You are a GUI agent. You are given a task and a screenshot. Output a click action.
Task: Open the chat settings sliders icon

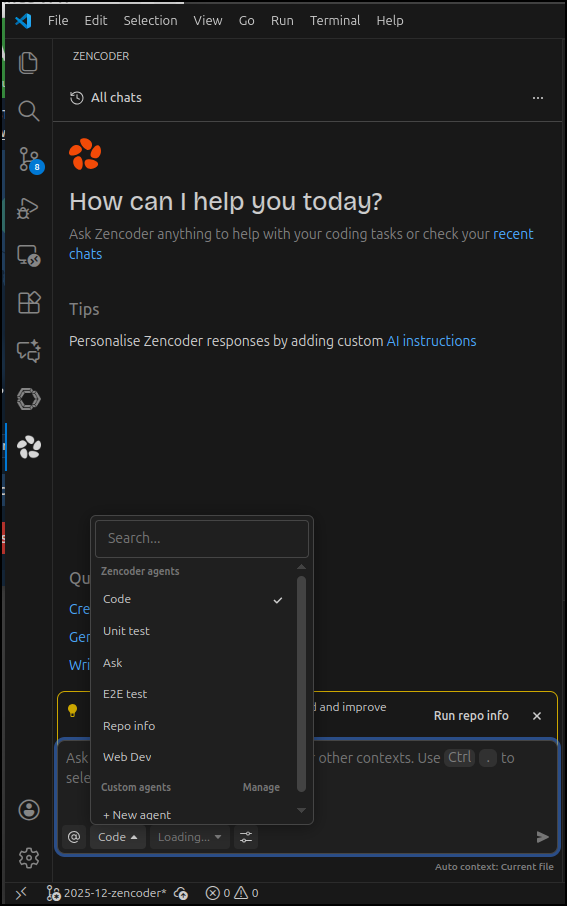[x=246, y=837]
